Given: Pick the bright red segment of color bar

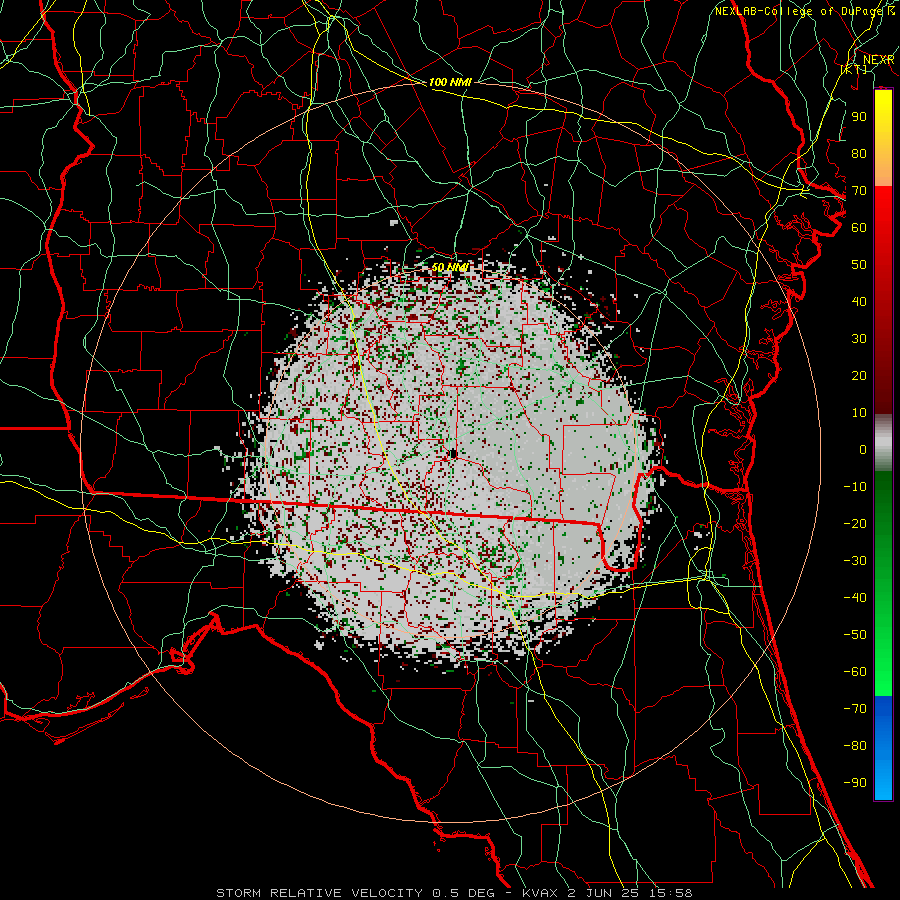Looking at the screenshot, I should coord(883,210).
